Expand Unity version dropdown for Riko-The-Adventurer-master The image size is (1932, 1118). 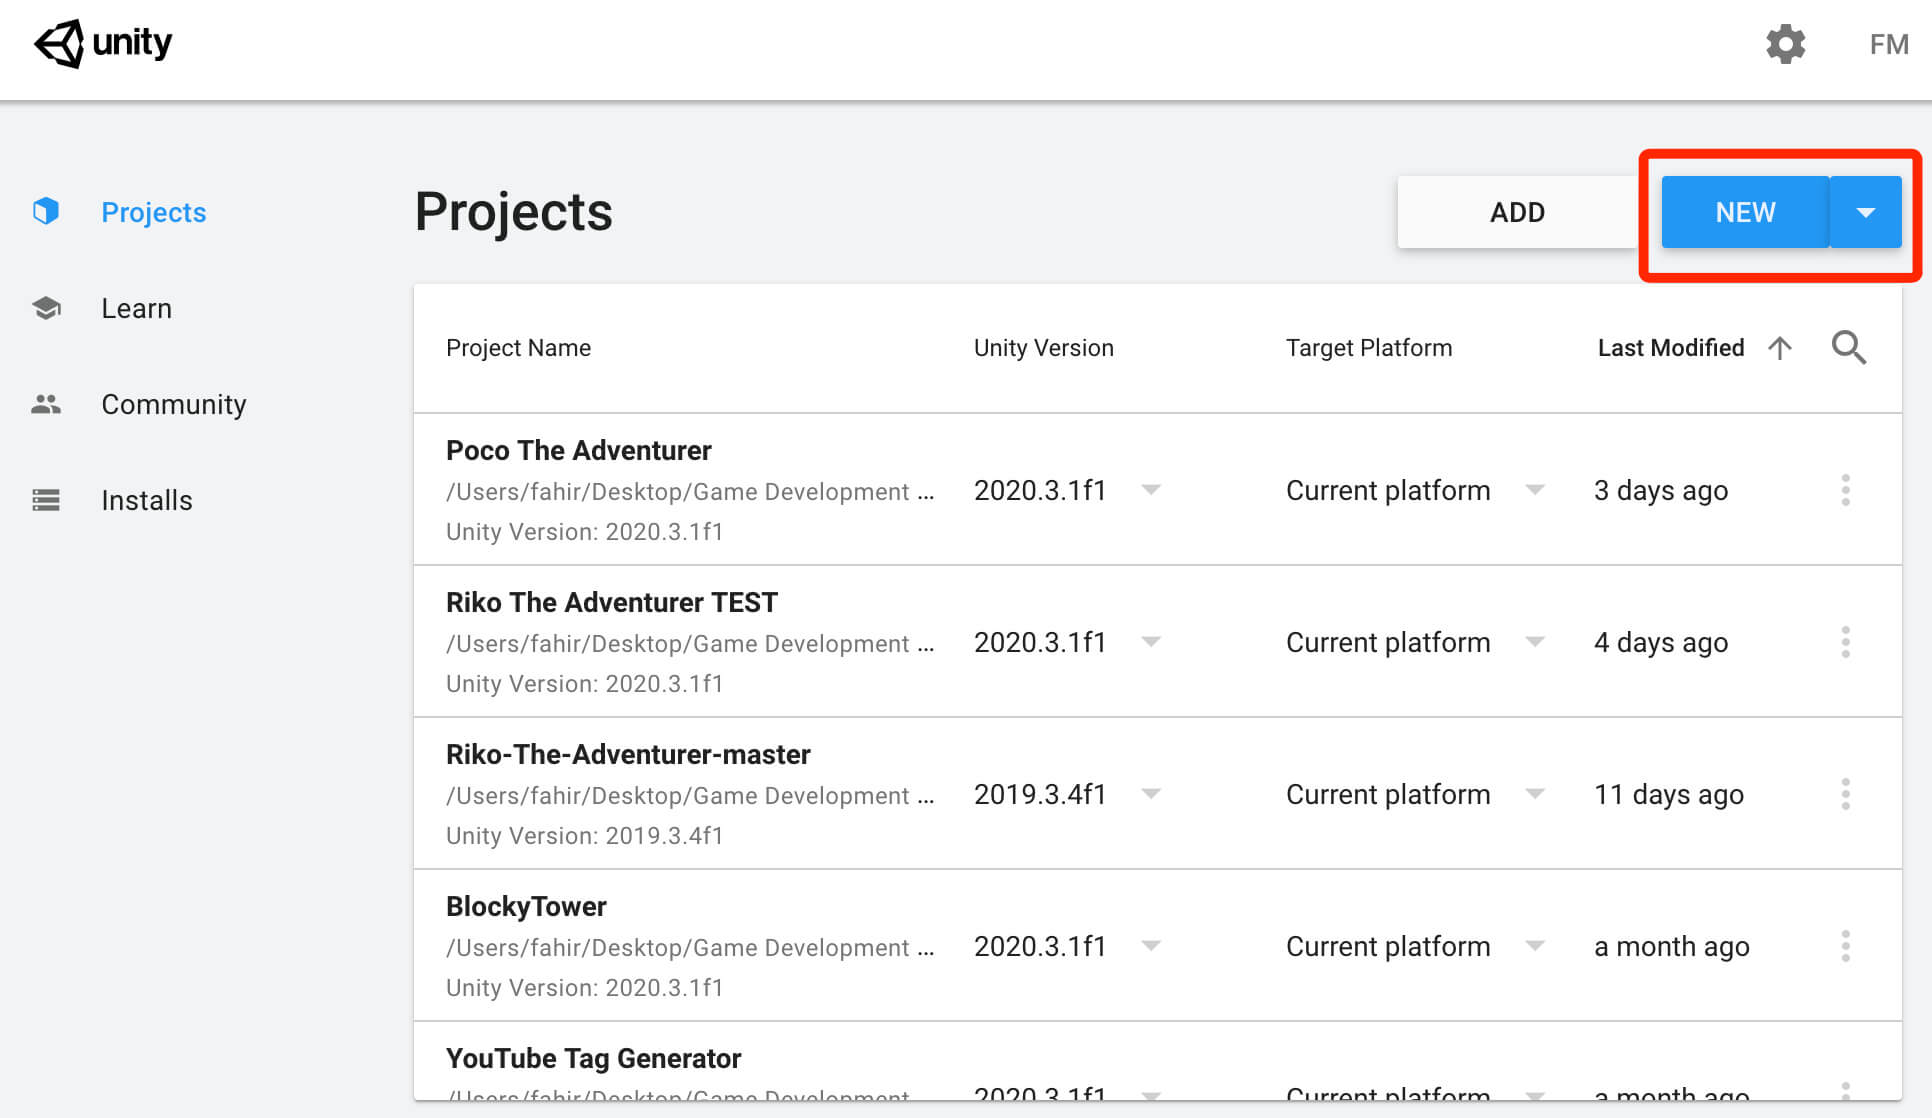[x=1151, y=794]
